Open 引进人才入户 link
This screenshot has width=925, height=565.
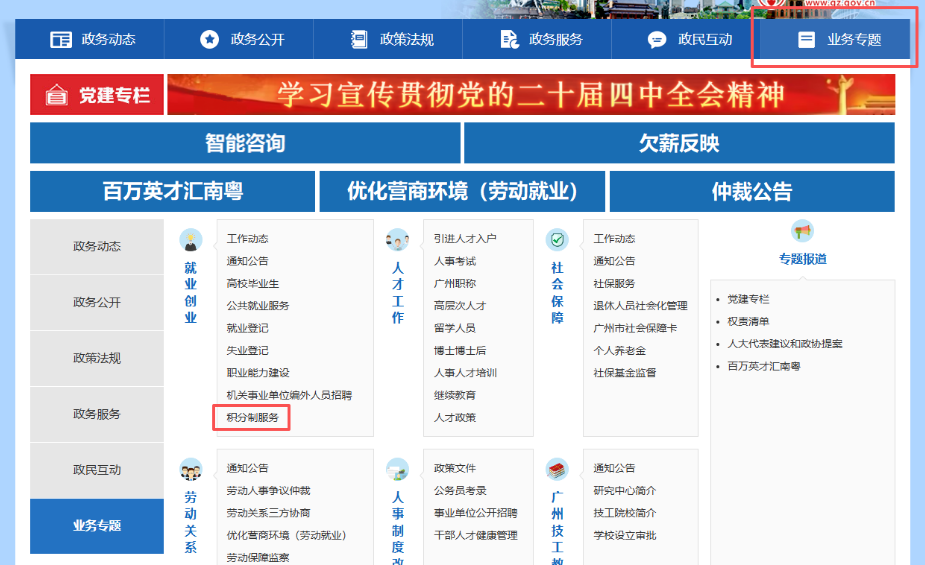point(465,238)
